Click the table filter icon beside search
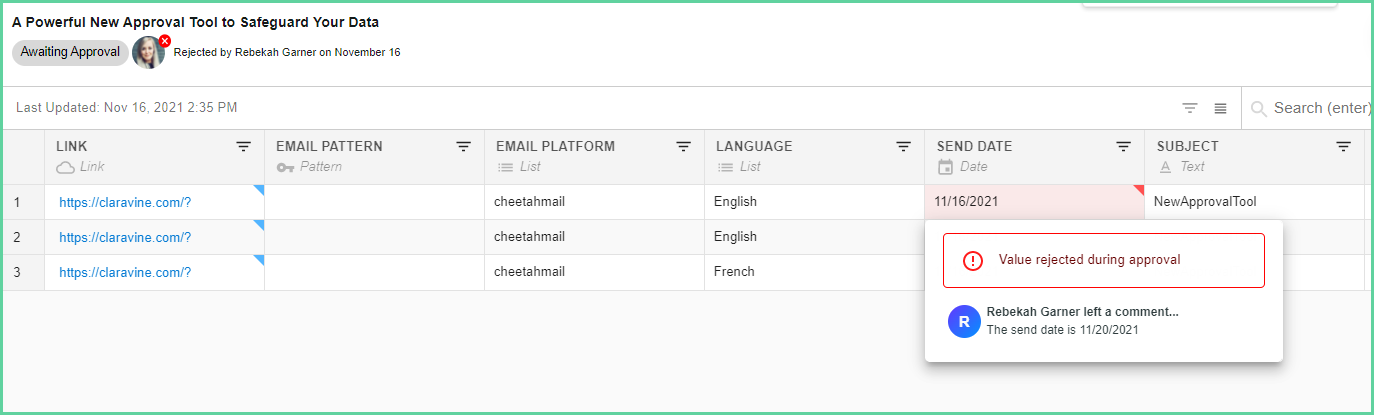 1190,108
